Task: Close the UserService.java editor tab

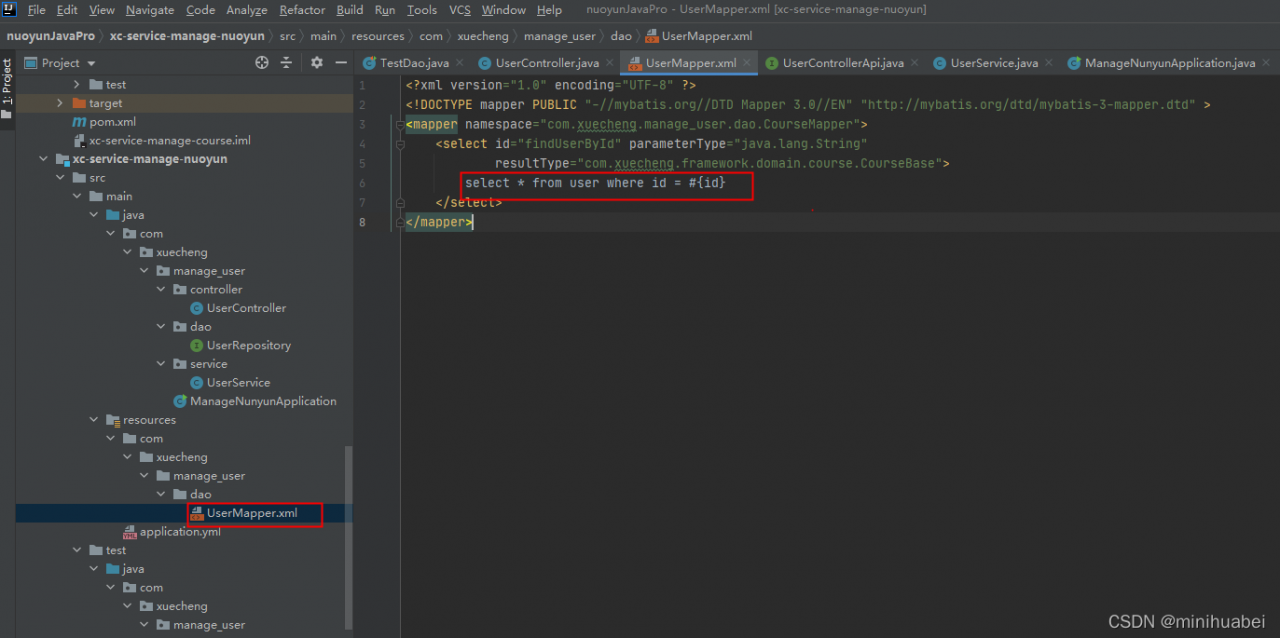Action: pyautogui.click(x=1048, y=63)
